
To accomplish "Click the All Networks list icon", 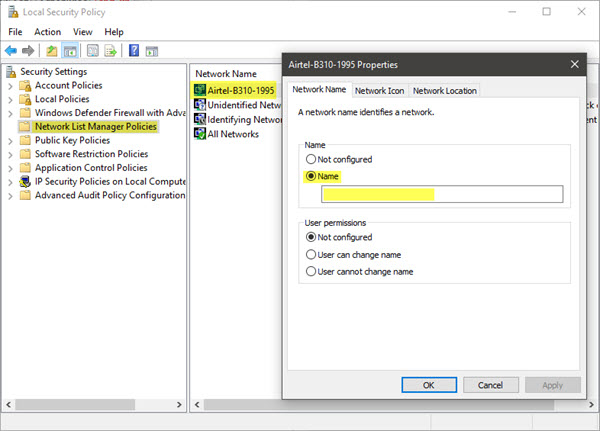I will point(200,134).
